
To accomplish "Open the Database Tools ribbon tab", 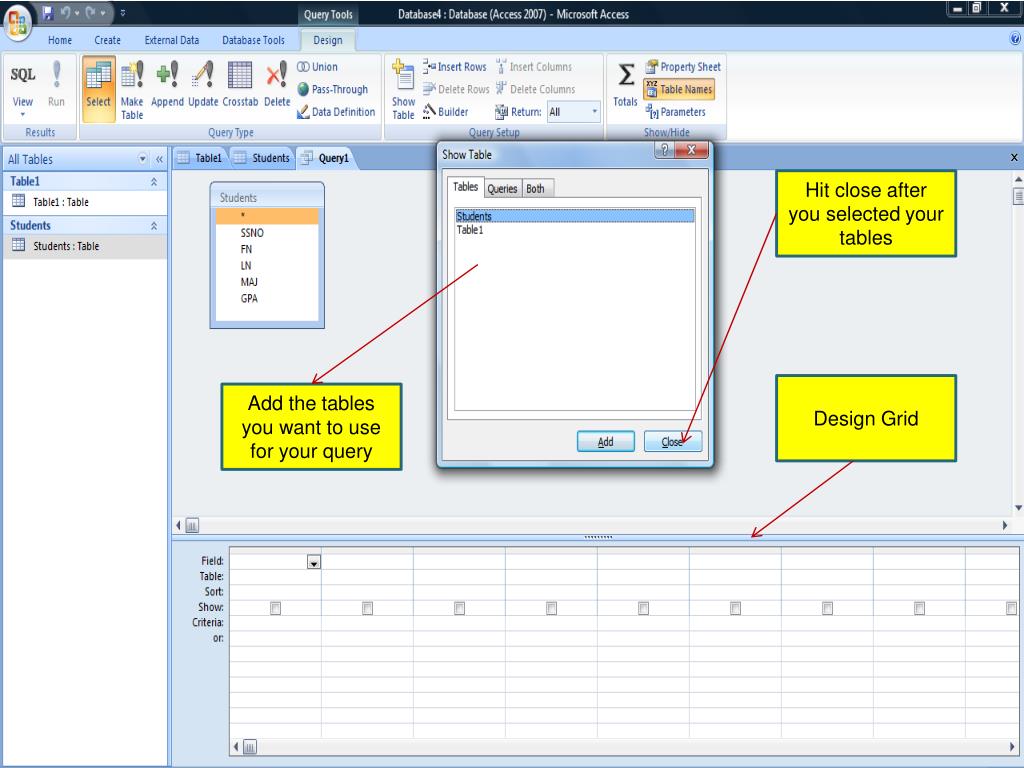I will pyautogui.click(x=253, y=40).
